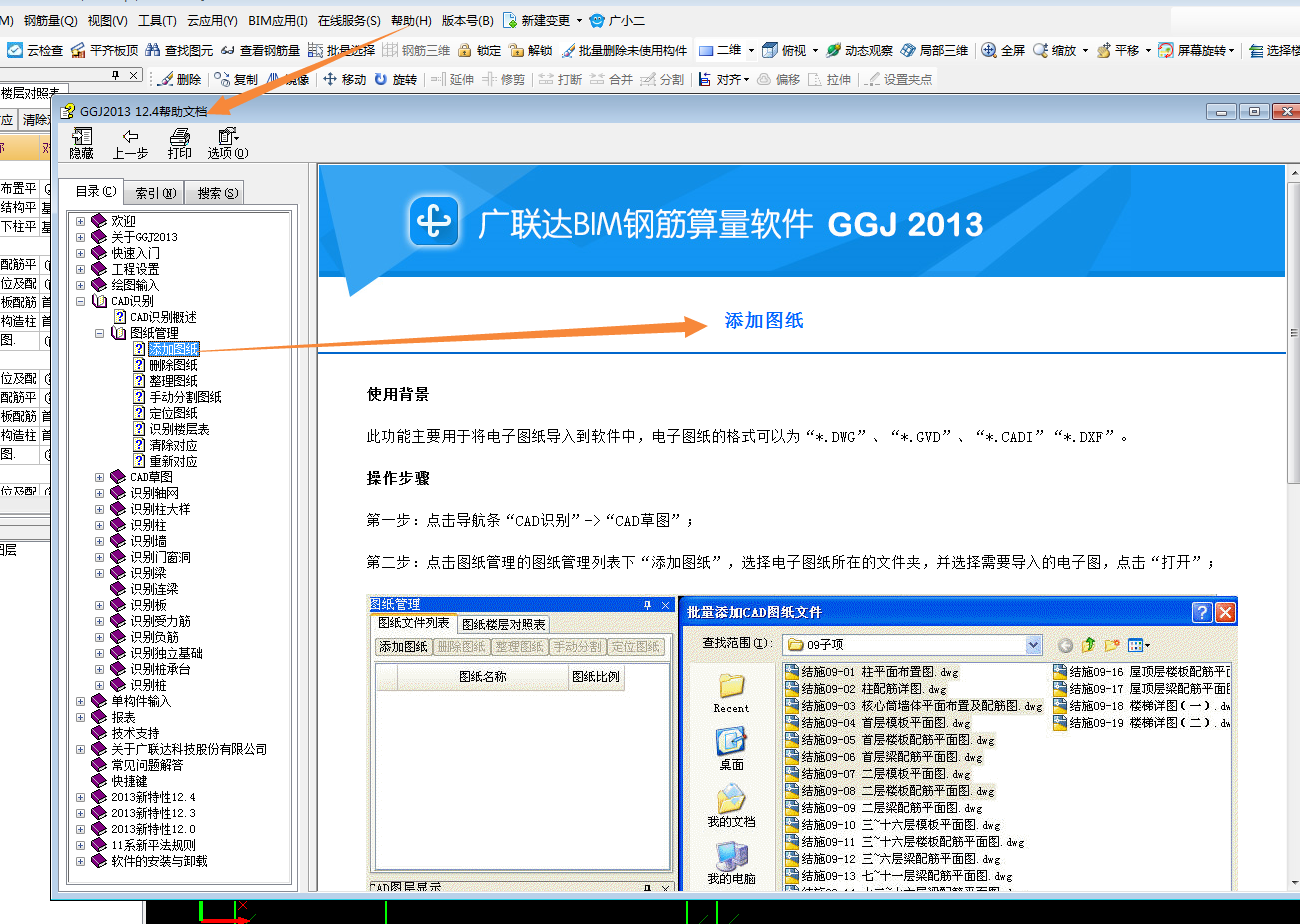Print the help page via 打印 icon

tap(180, 142)
